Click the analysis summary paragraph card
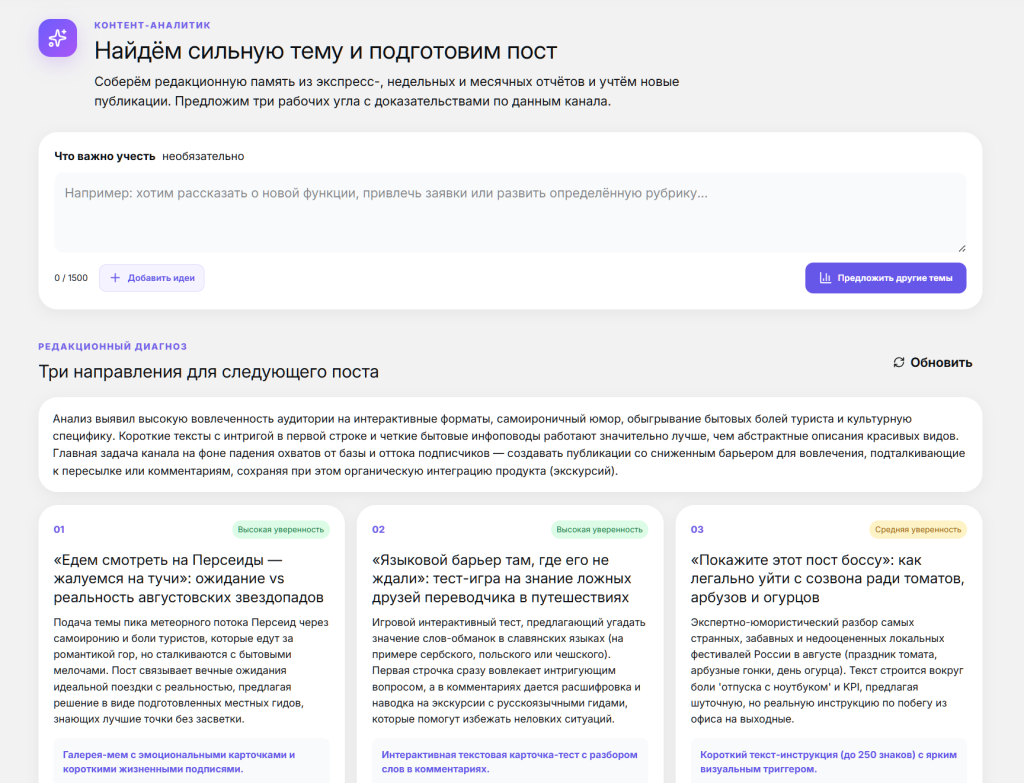The height and width of the screenshot is (783, 1024). (510, 445)
